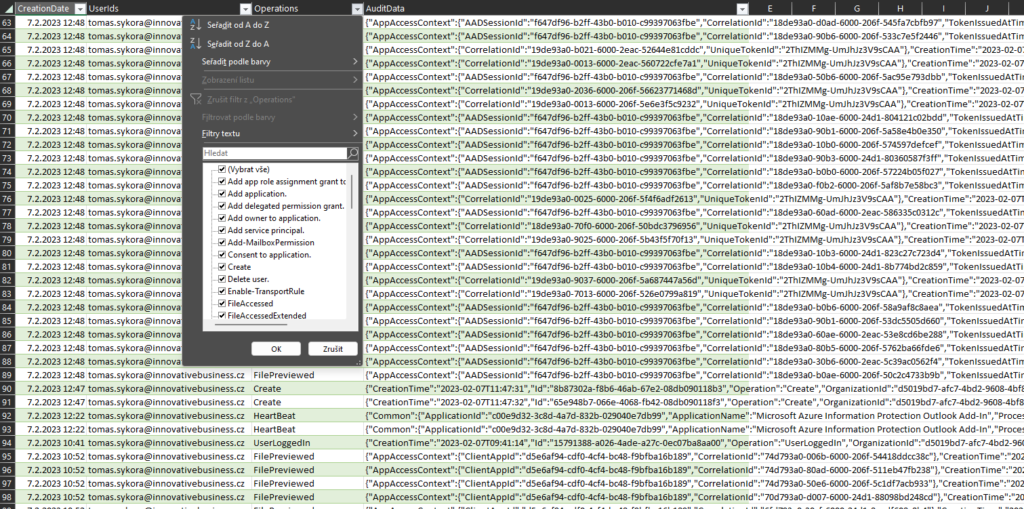Uncheck the Add application. checkbox

(x=222, y=194)
